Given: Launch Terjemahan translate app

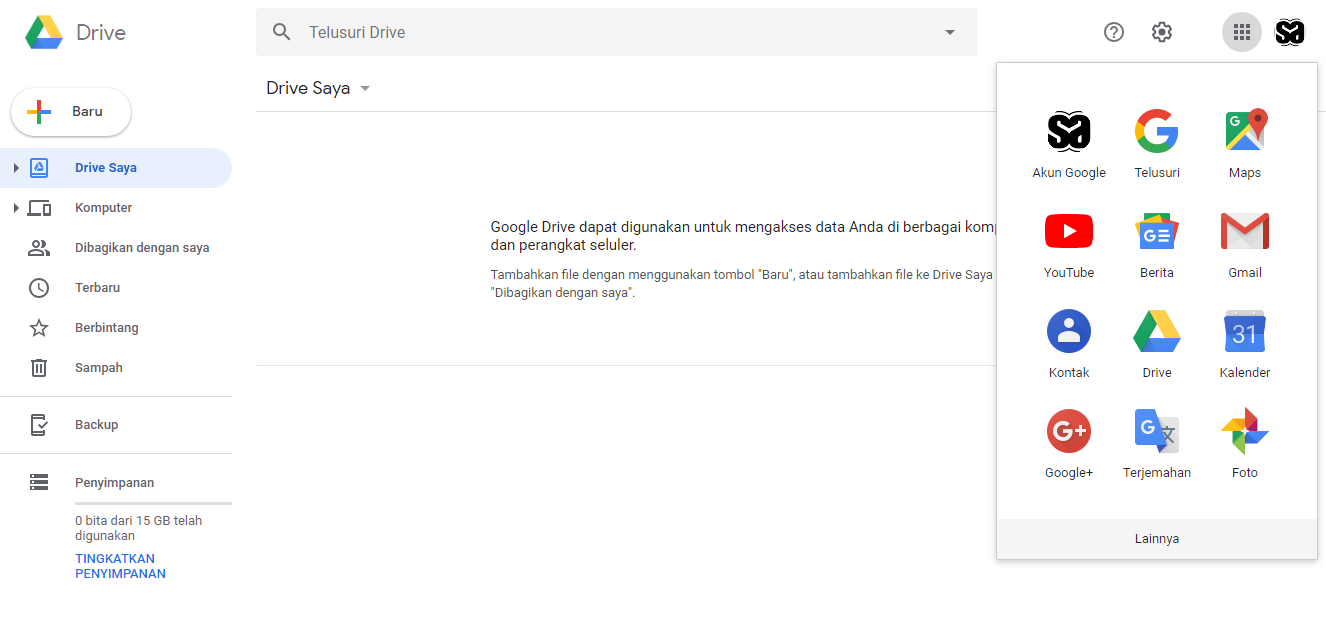Looking at the screenshot, I should pos(1157,445).
